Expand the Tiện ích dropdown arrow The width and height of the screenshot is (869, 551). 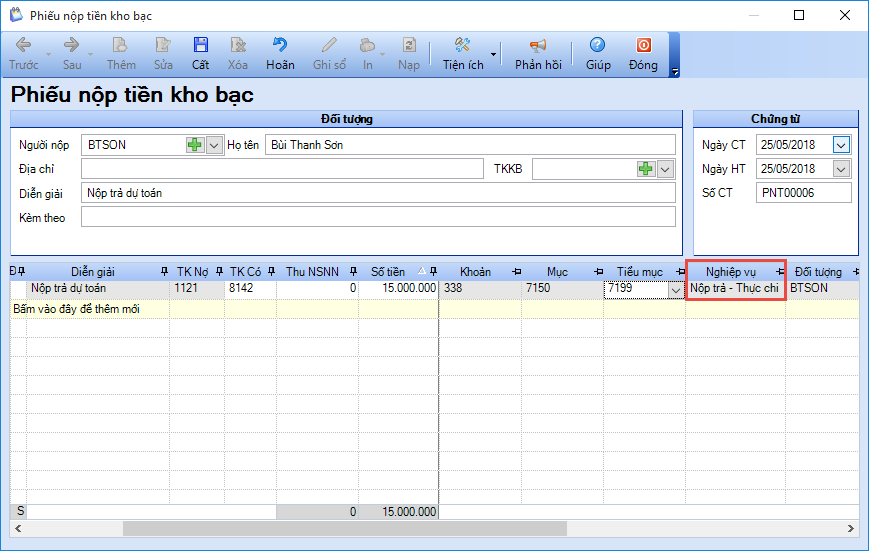[493, 54]
